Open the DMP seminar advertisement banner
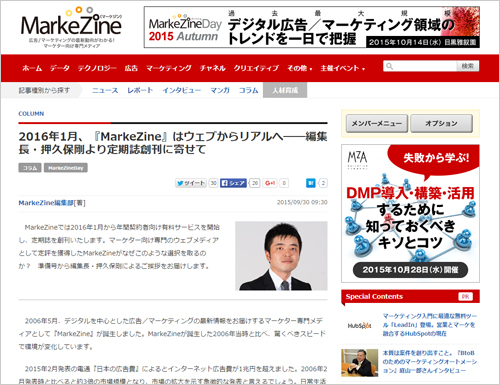500x385 pixels. (x=410, y=213)
